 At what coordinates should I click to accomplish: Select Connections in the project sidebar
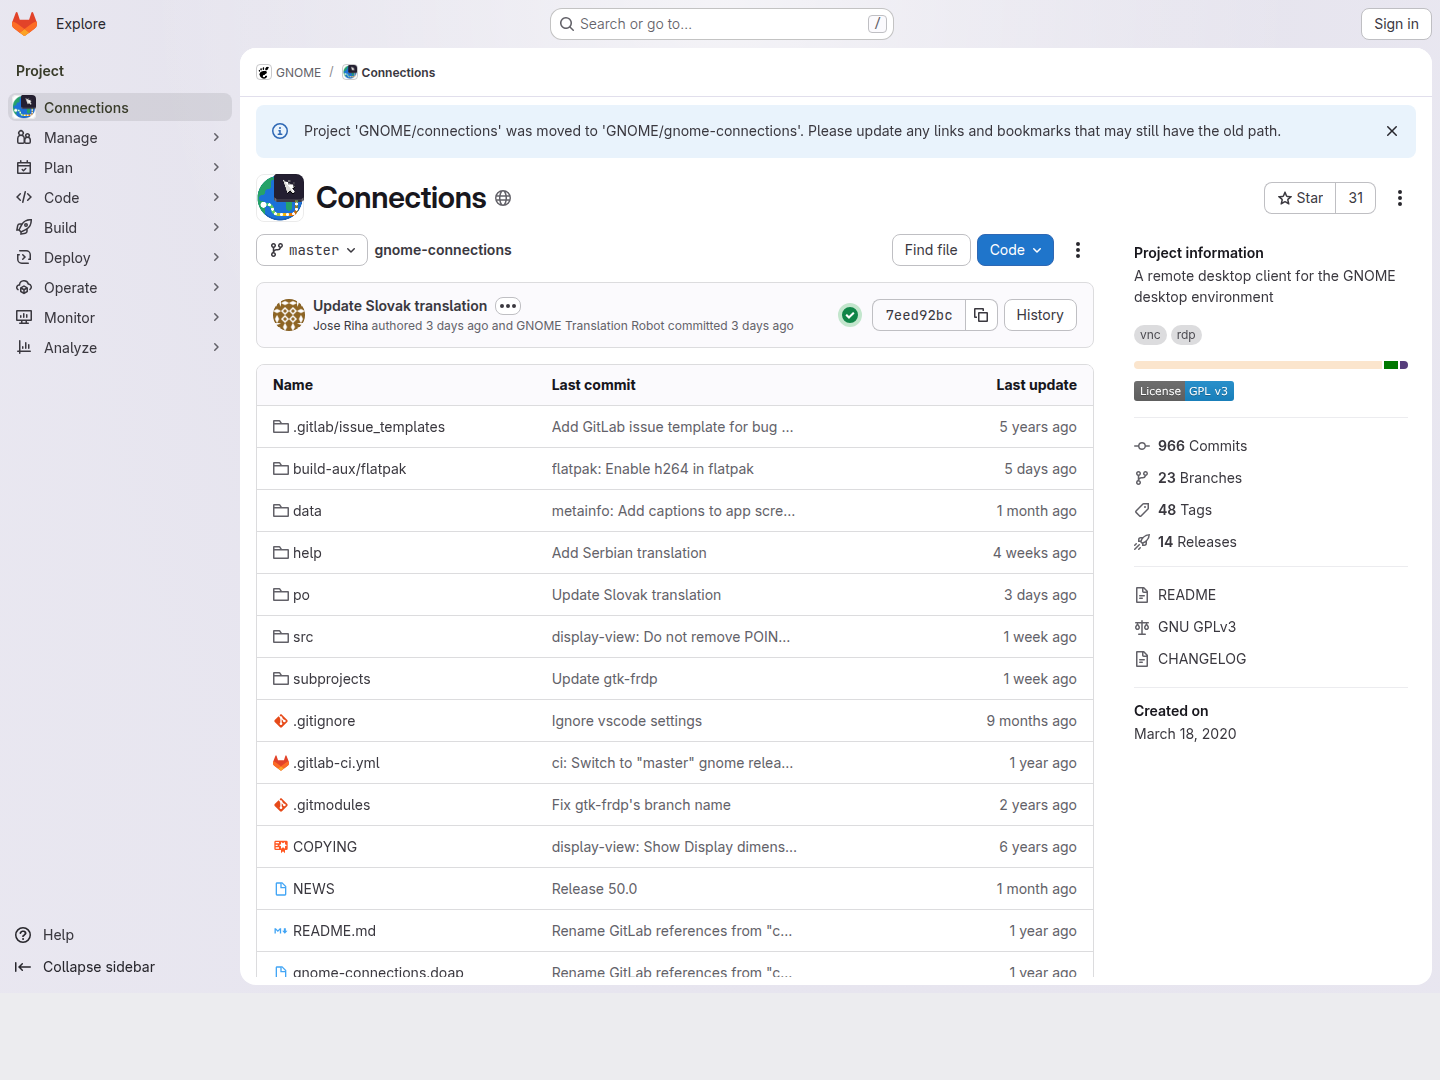120,107
